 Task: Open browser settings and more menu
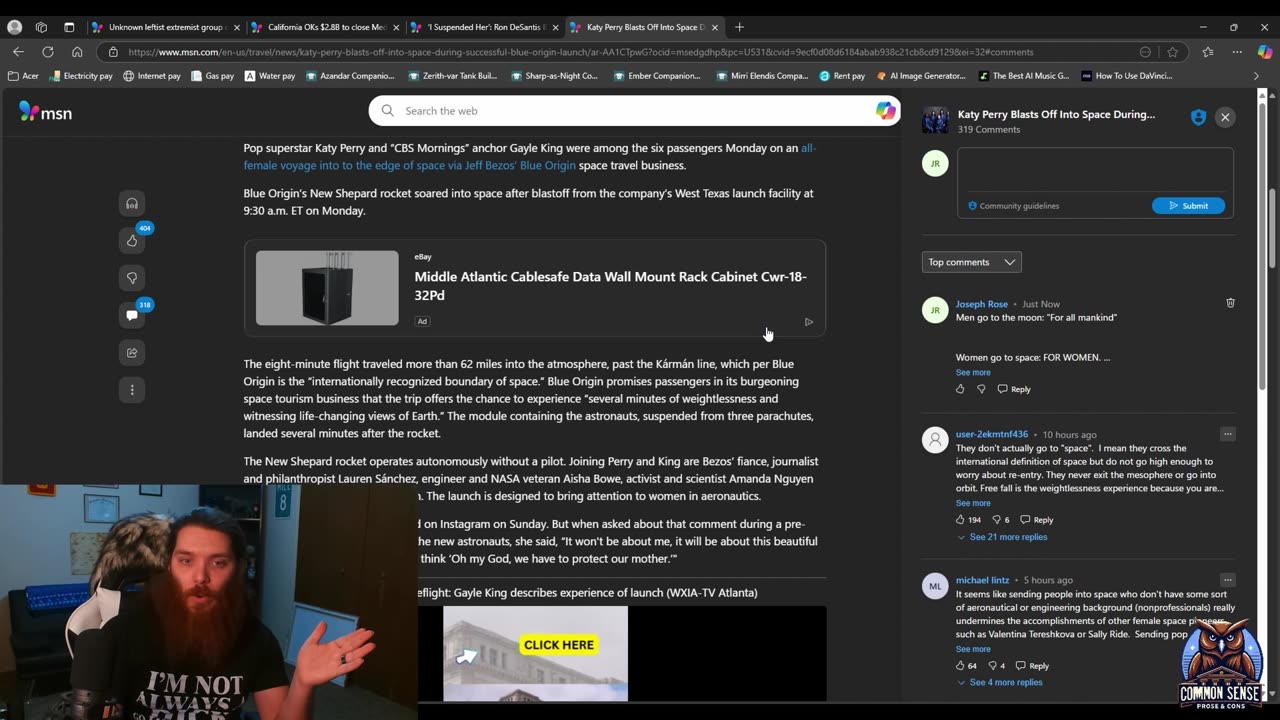[1237, 52]
